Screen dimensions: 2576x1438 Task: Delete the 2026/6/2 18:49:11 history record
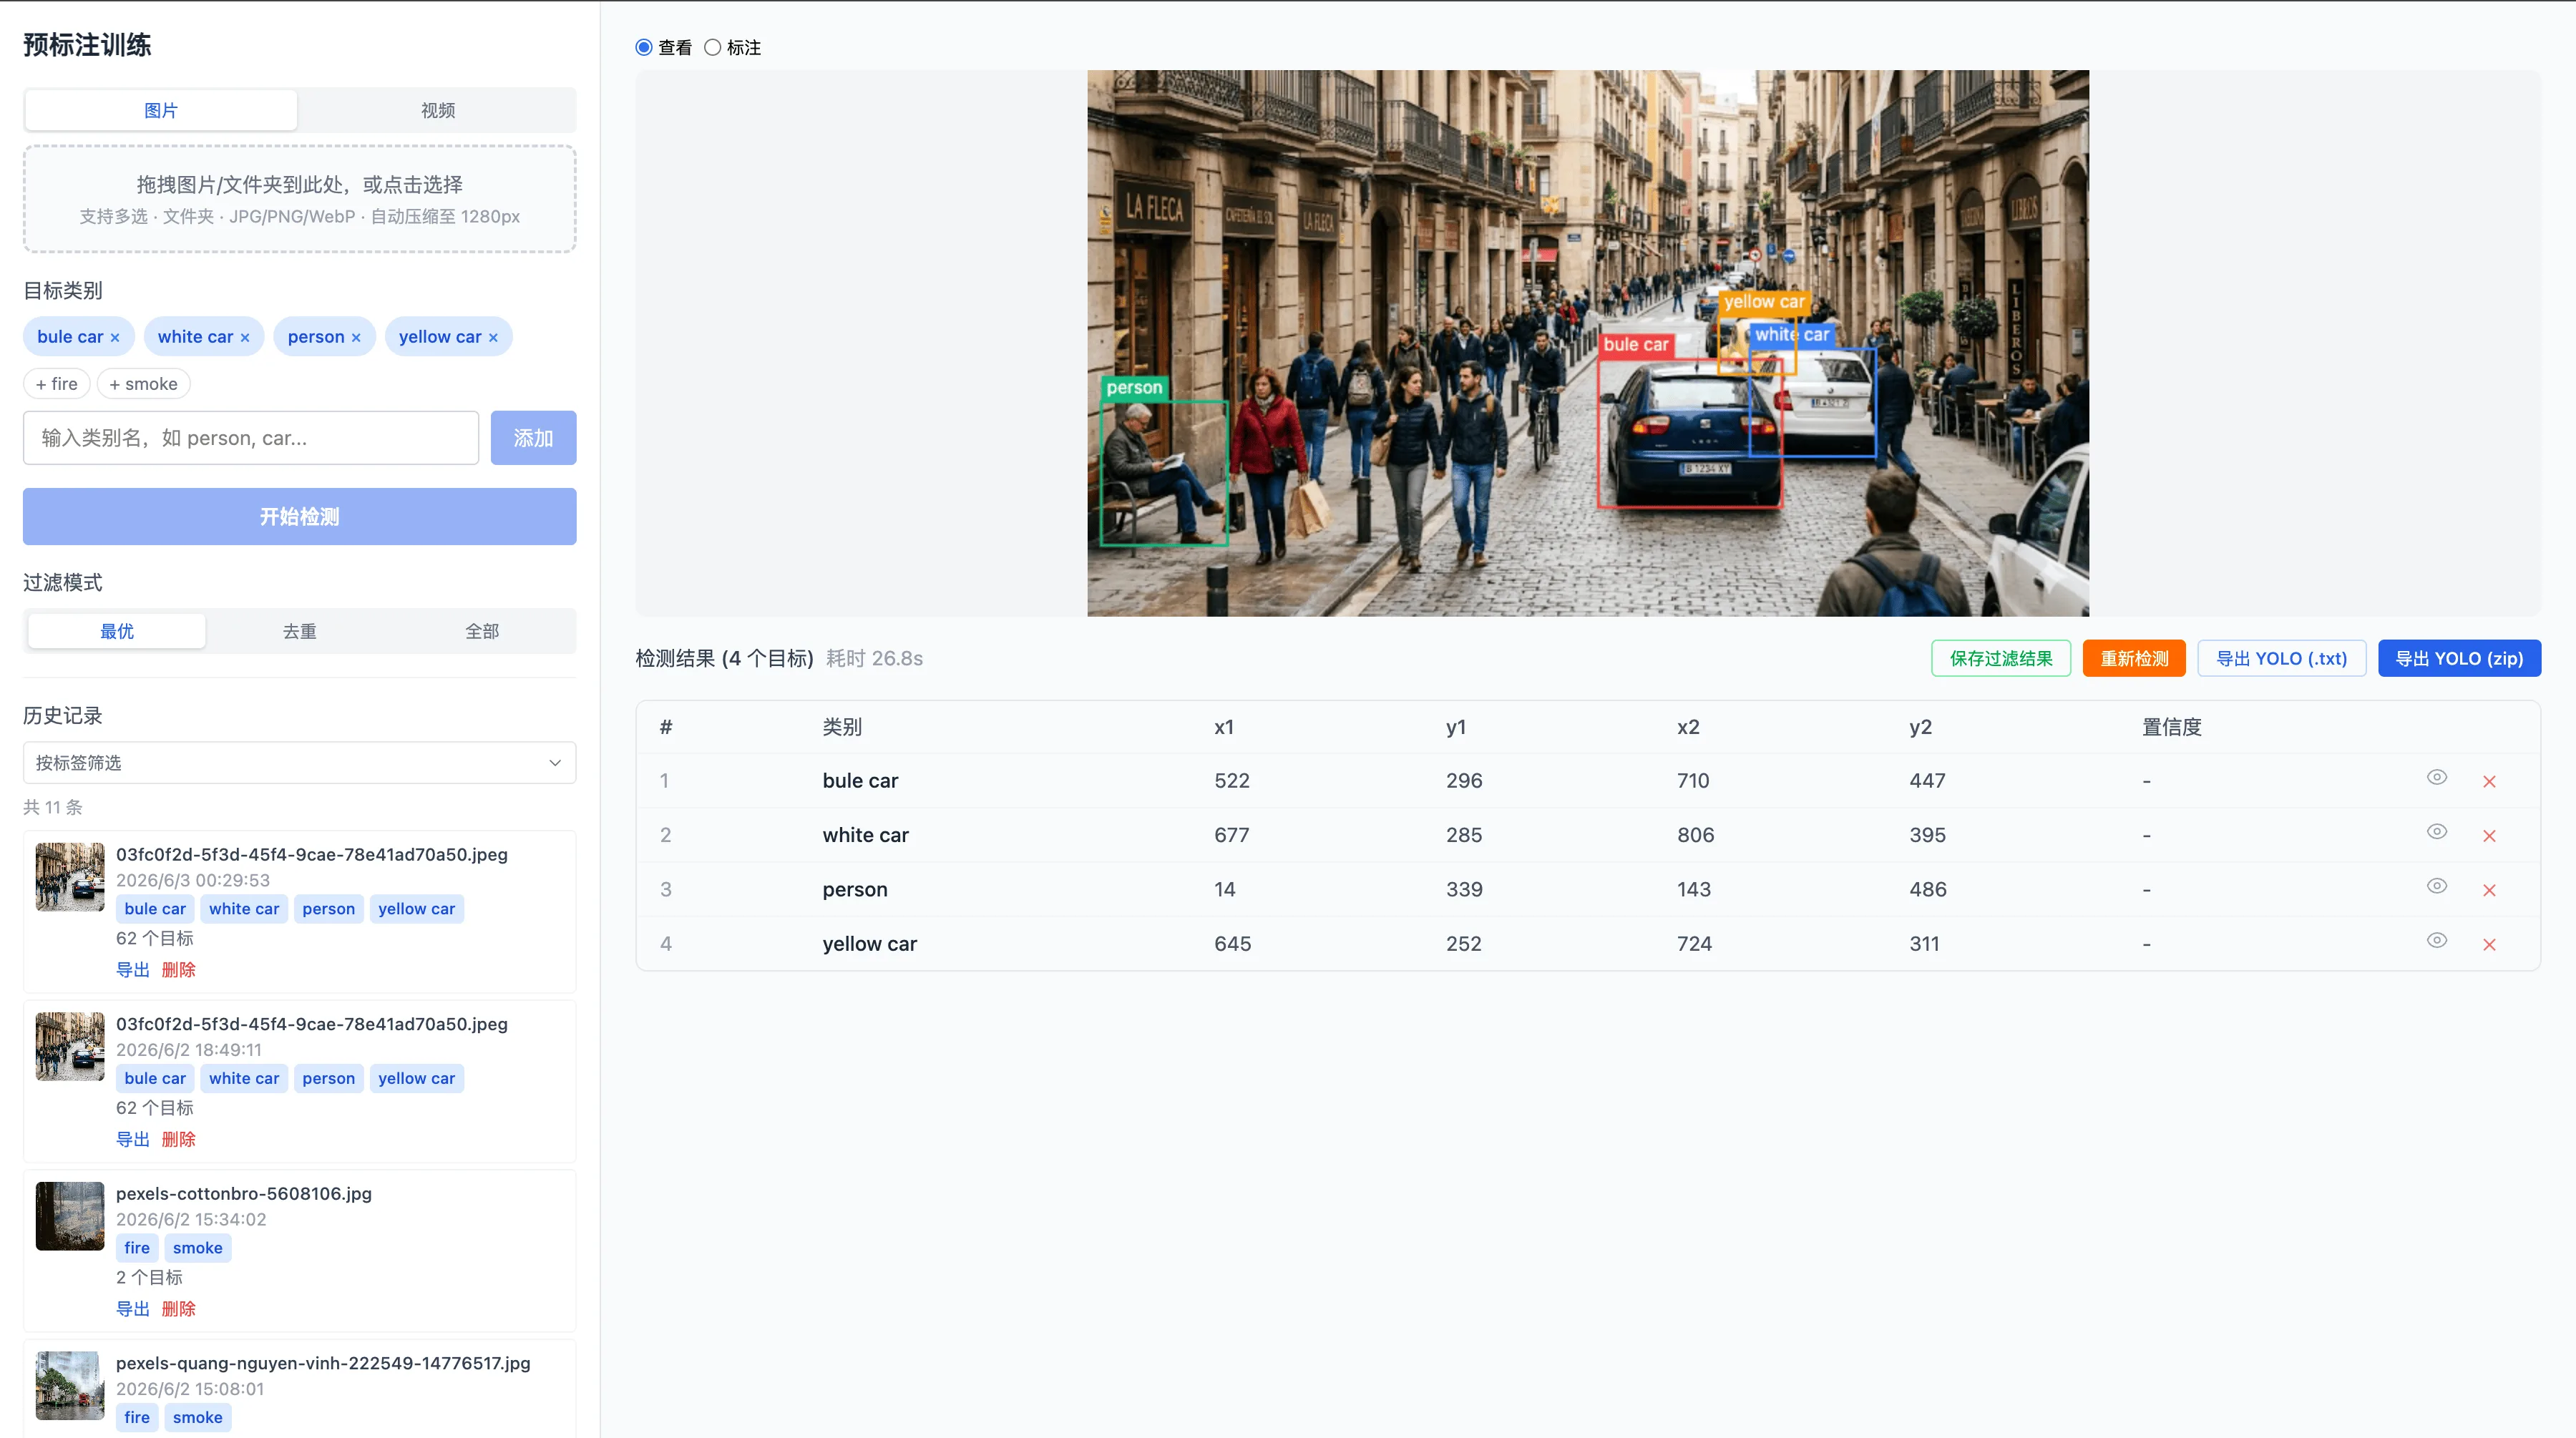click(x=179, y=1140)
